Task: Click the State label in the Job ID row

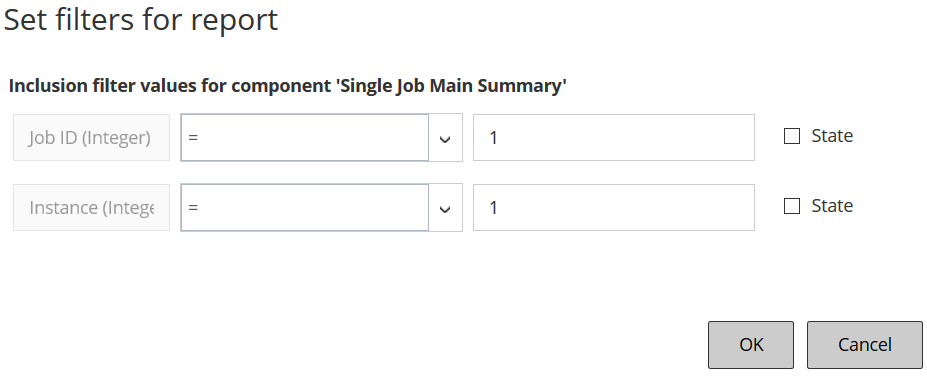Action: coord(832,136)
